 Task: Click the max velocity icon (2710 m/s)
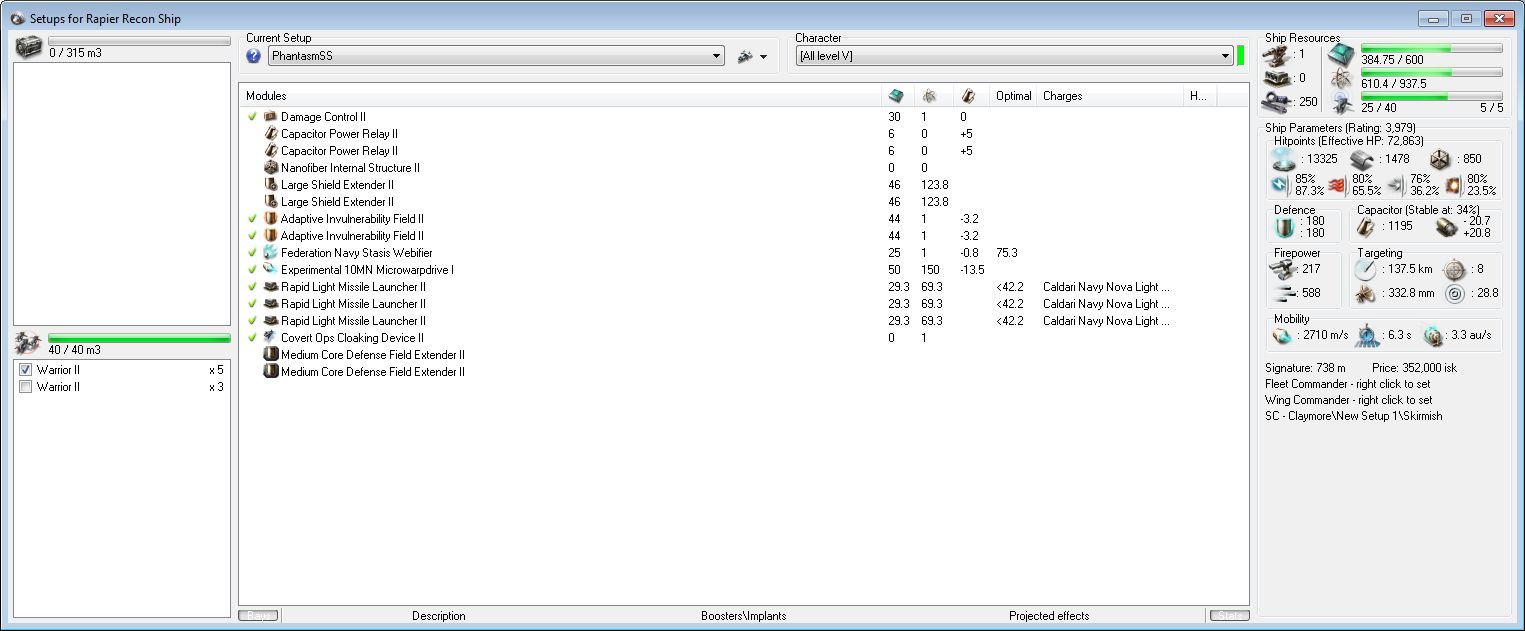click(x=1282, y=336)
